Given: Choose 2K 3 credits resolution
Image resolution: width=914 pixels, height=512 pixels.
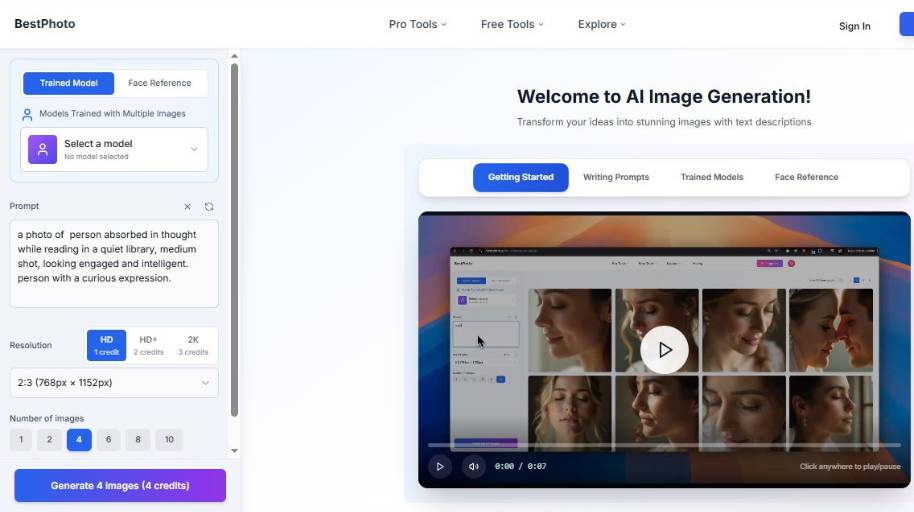Looking at the screenshot, I should pos(193,345).
